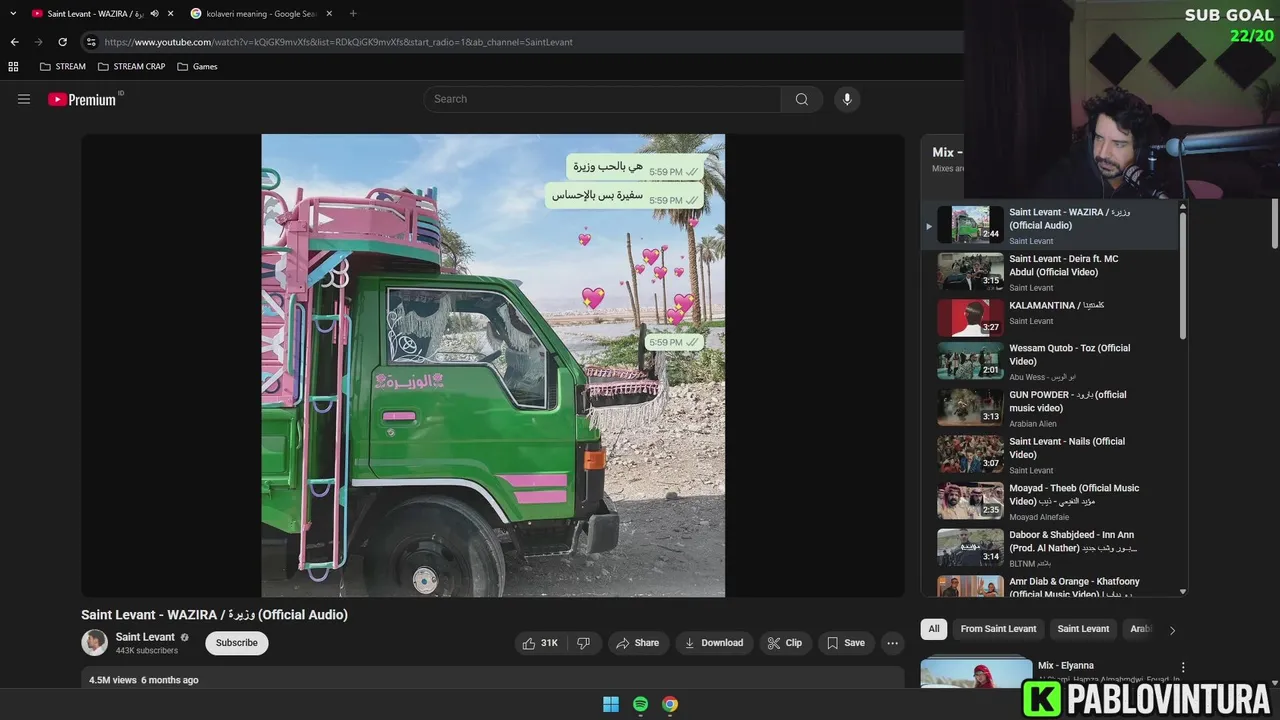Open the Games bookmarks folder
Viewport: 1280px width, 720px height.
(197, 66)
